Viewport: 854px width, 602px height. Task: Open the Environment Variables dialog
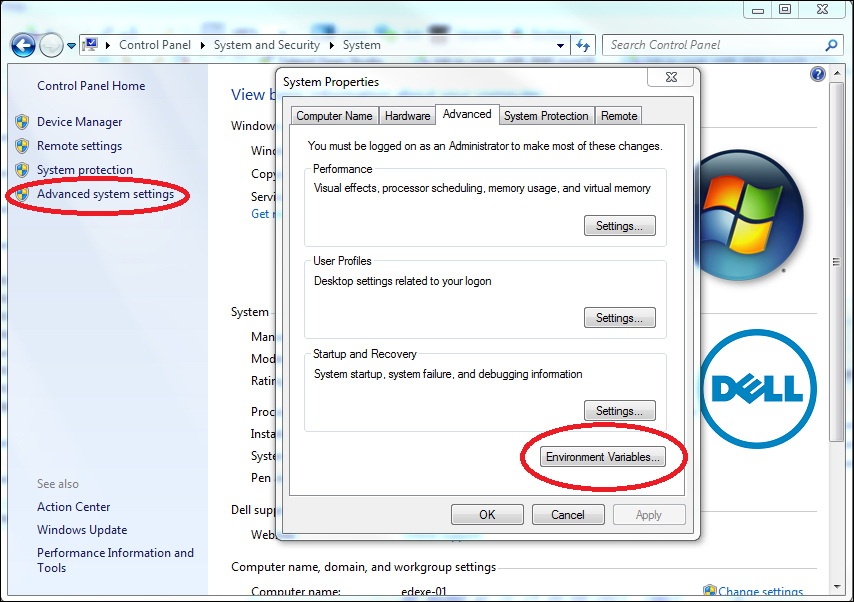602,457
